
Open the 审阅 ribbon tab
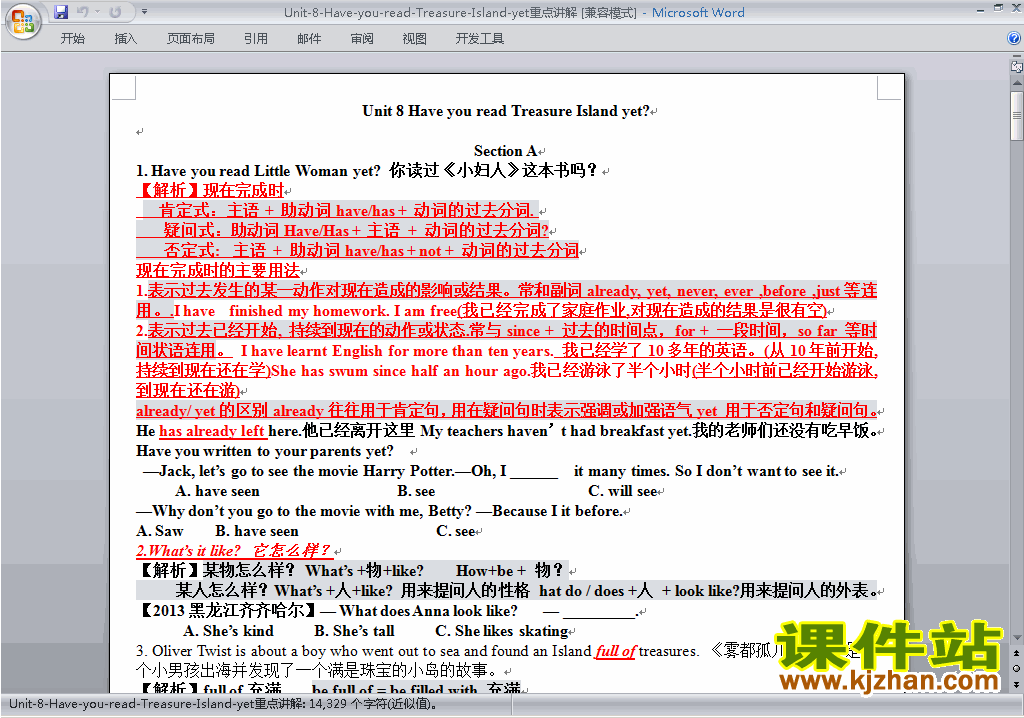[x=362, y=39]
